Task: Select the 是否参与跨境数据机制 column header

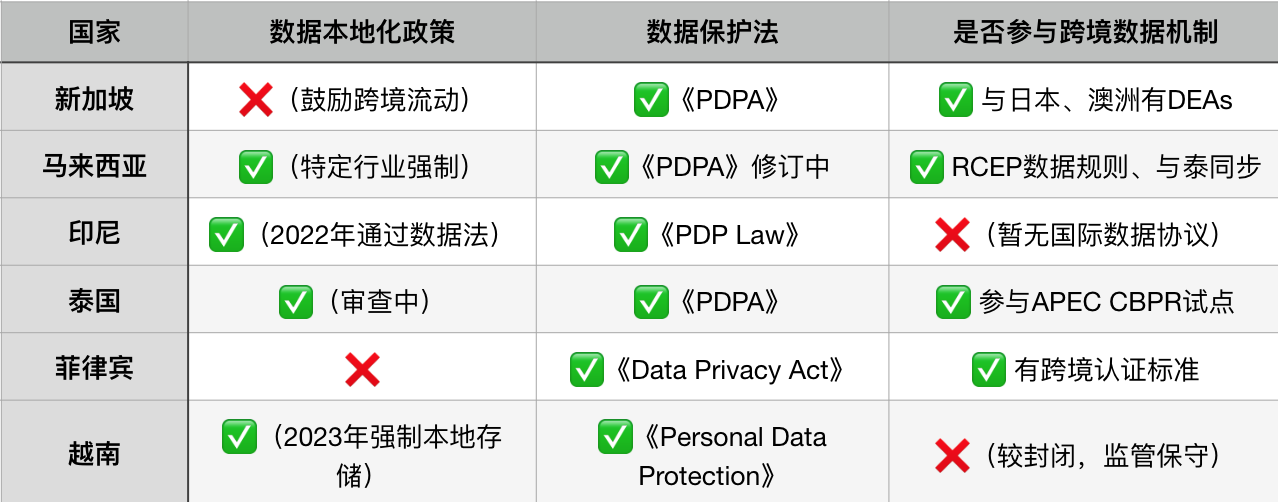Action: point(1085,31)
